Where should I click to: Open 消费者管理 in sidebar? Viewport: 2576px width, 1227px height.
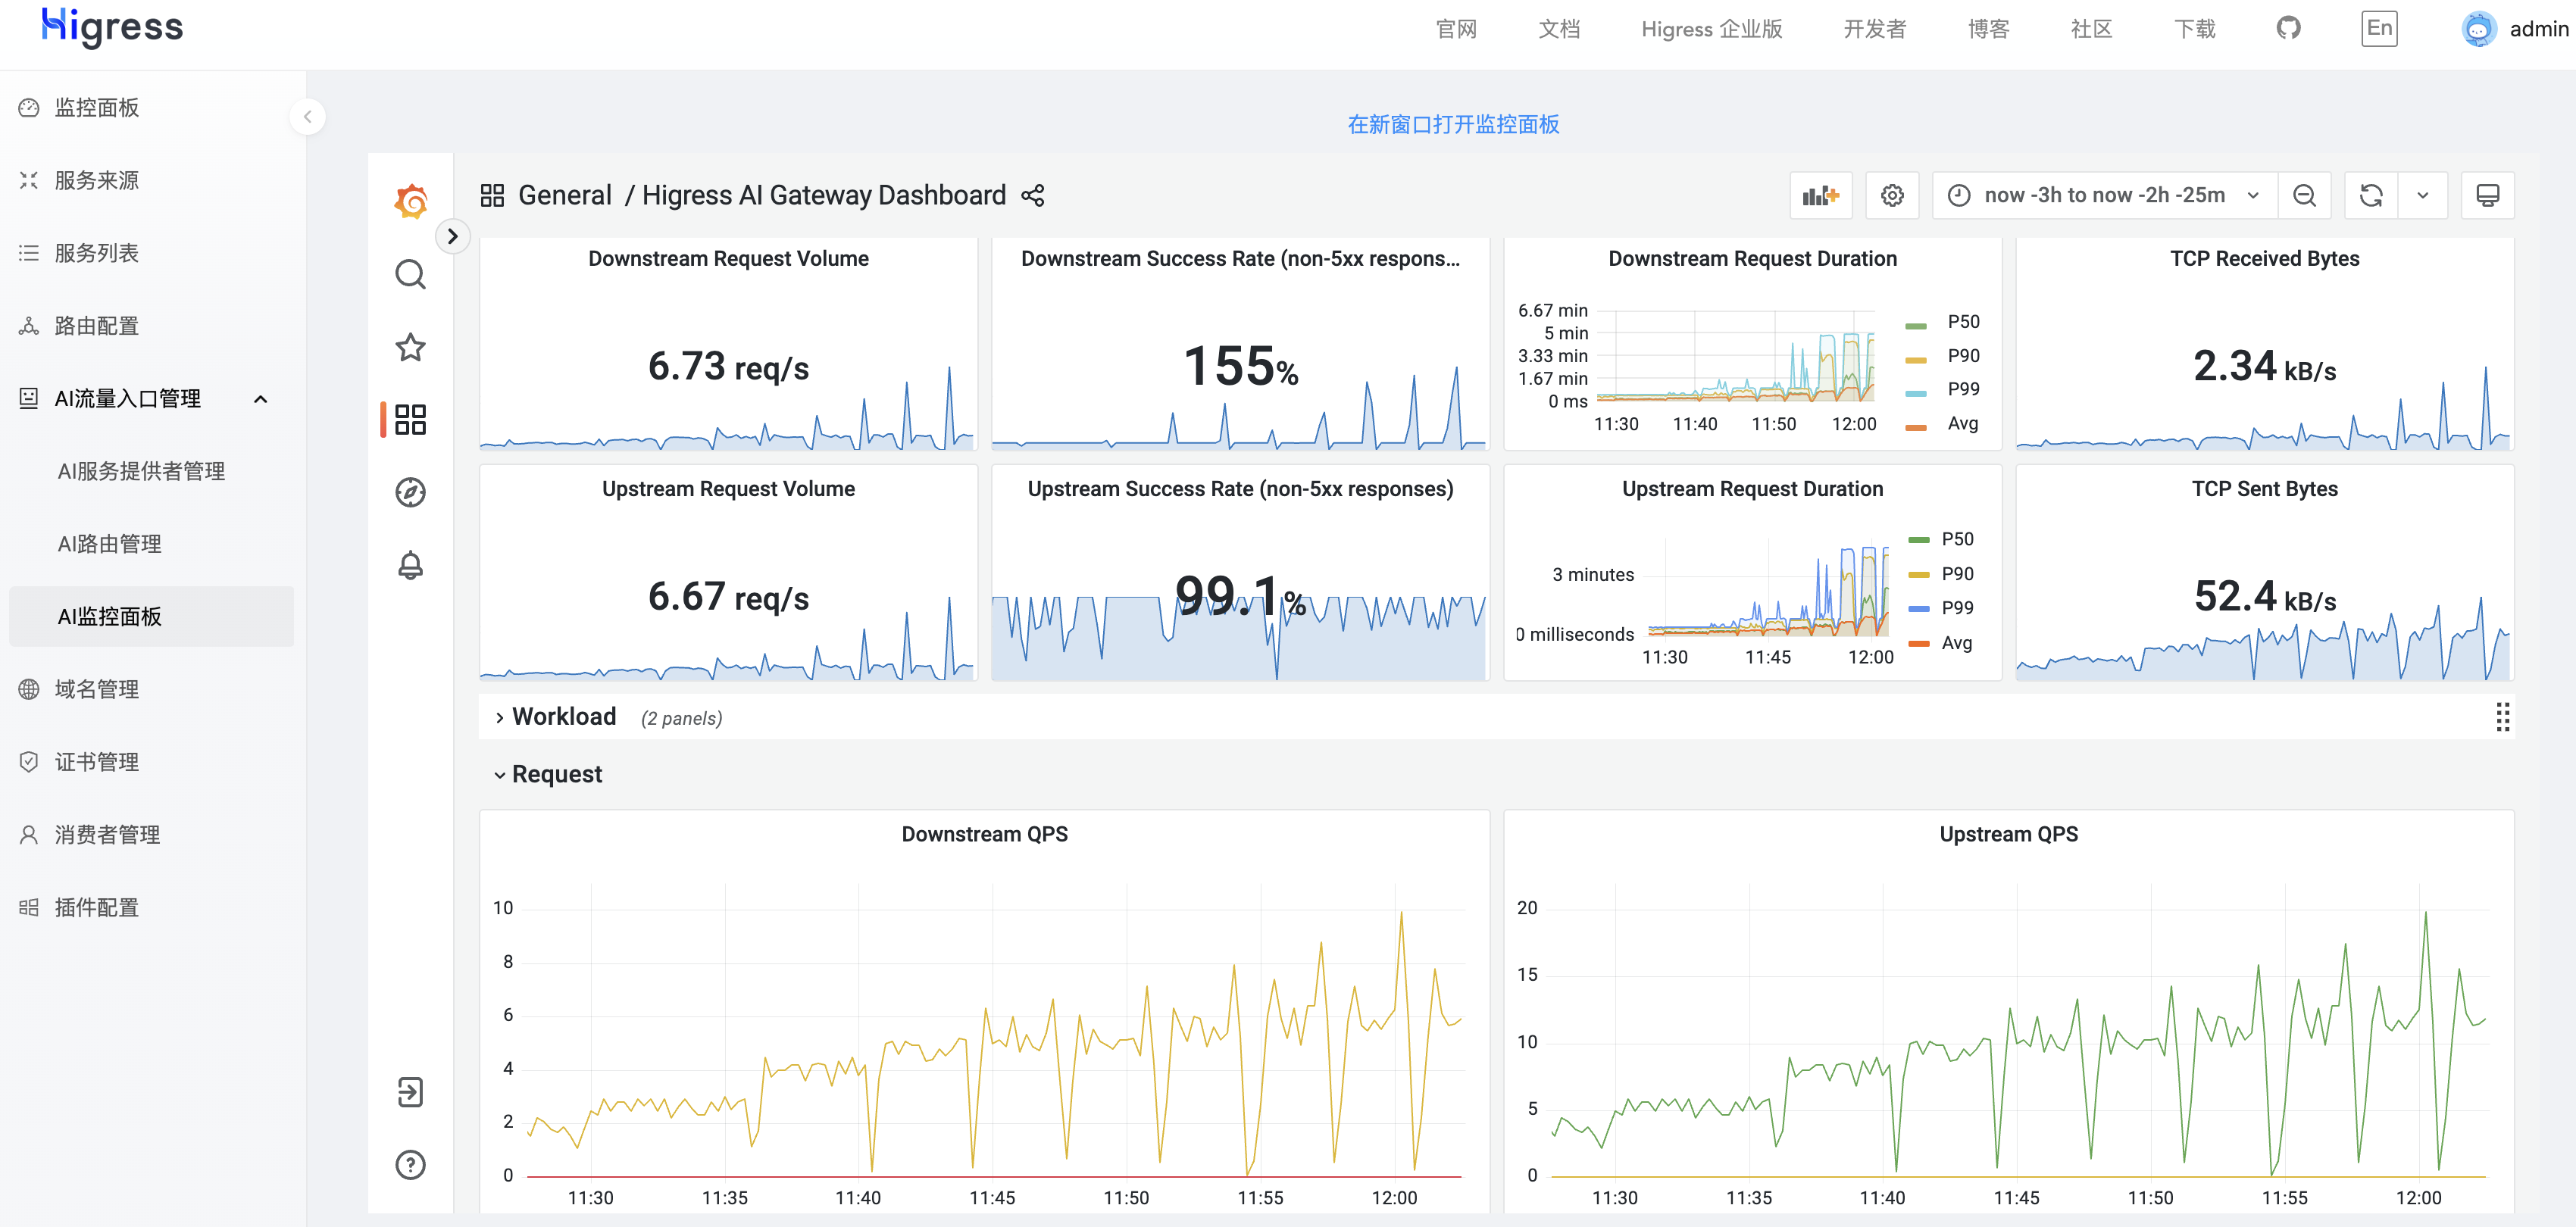click(x=107, y=835)
